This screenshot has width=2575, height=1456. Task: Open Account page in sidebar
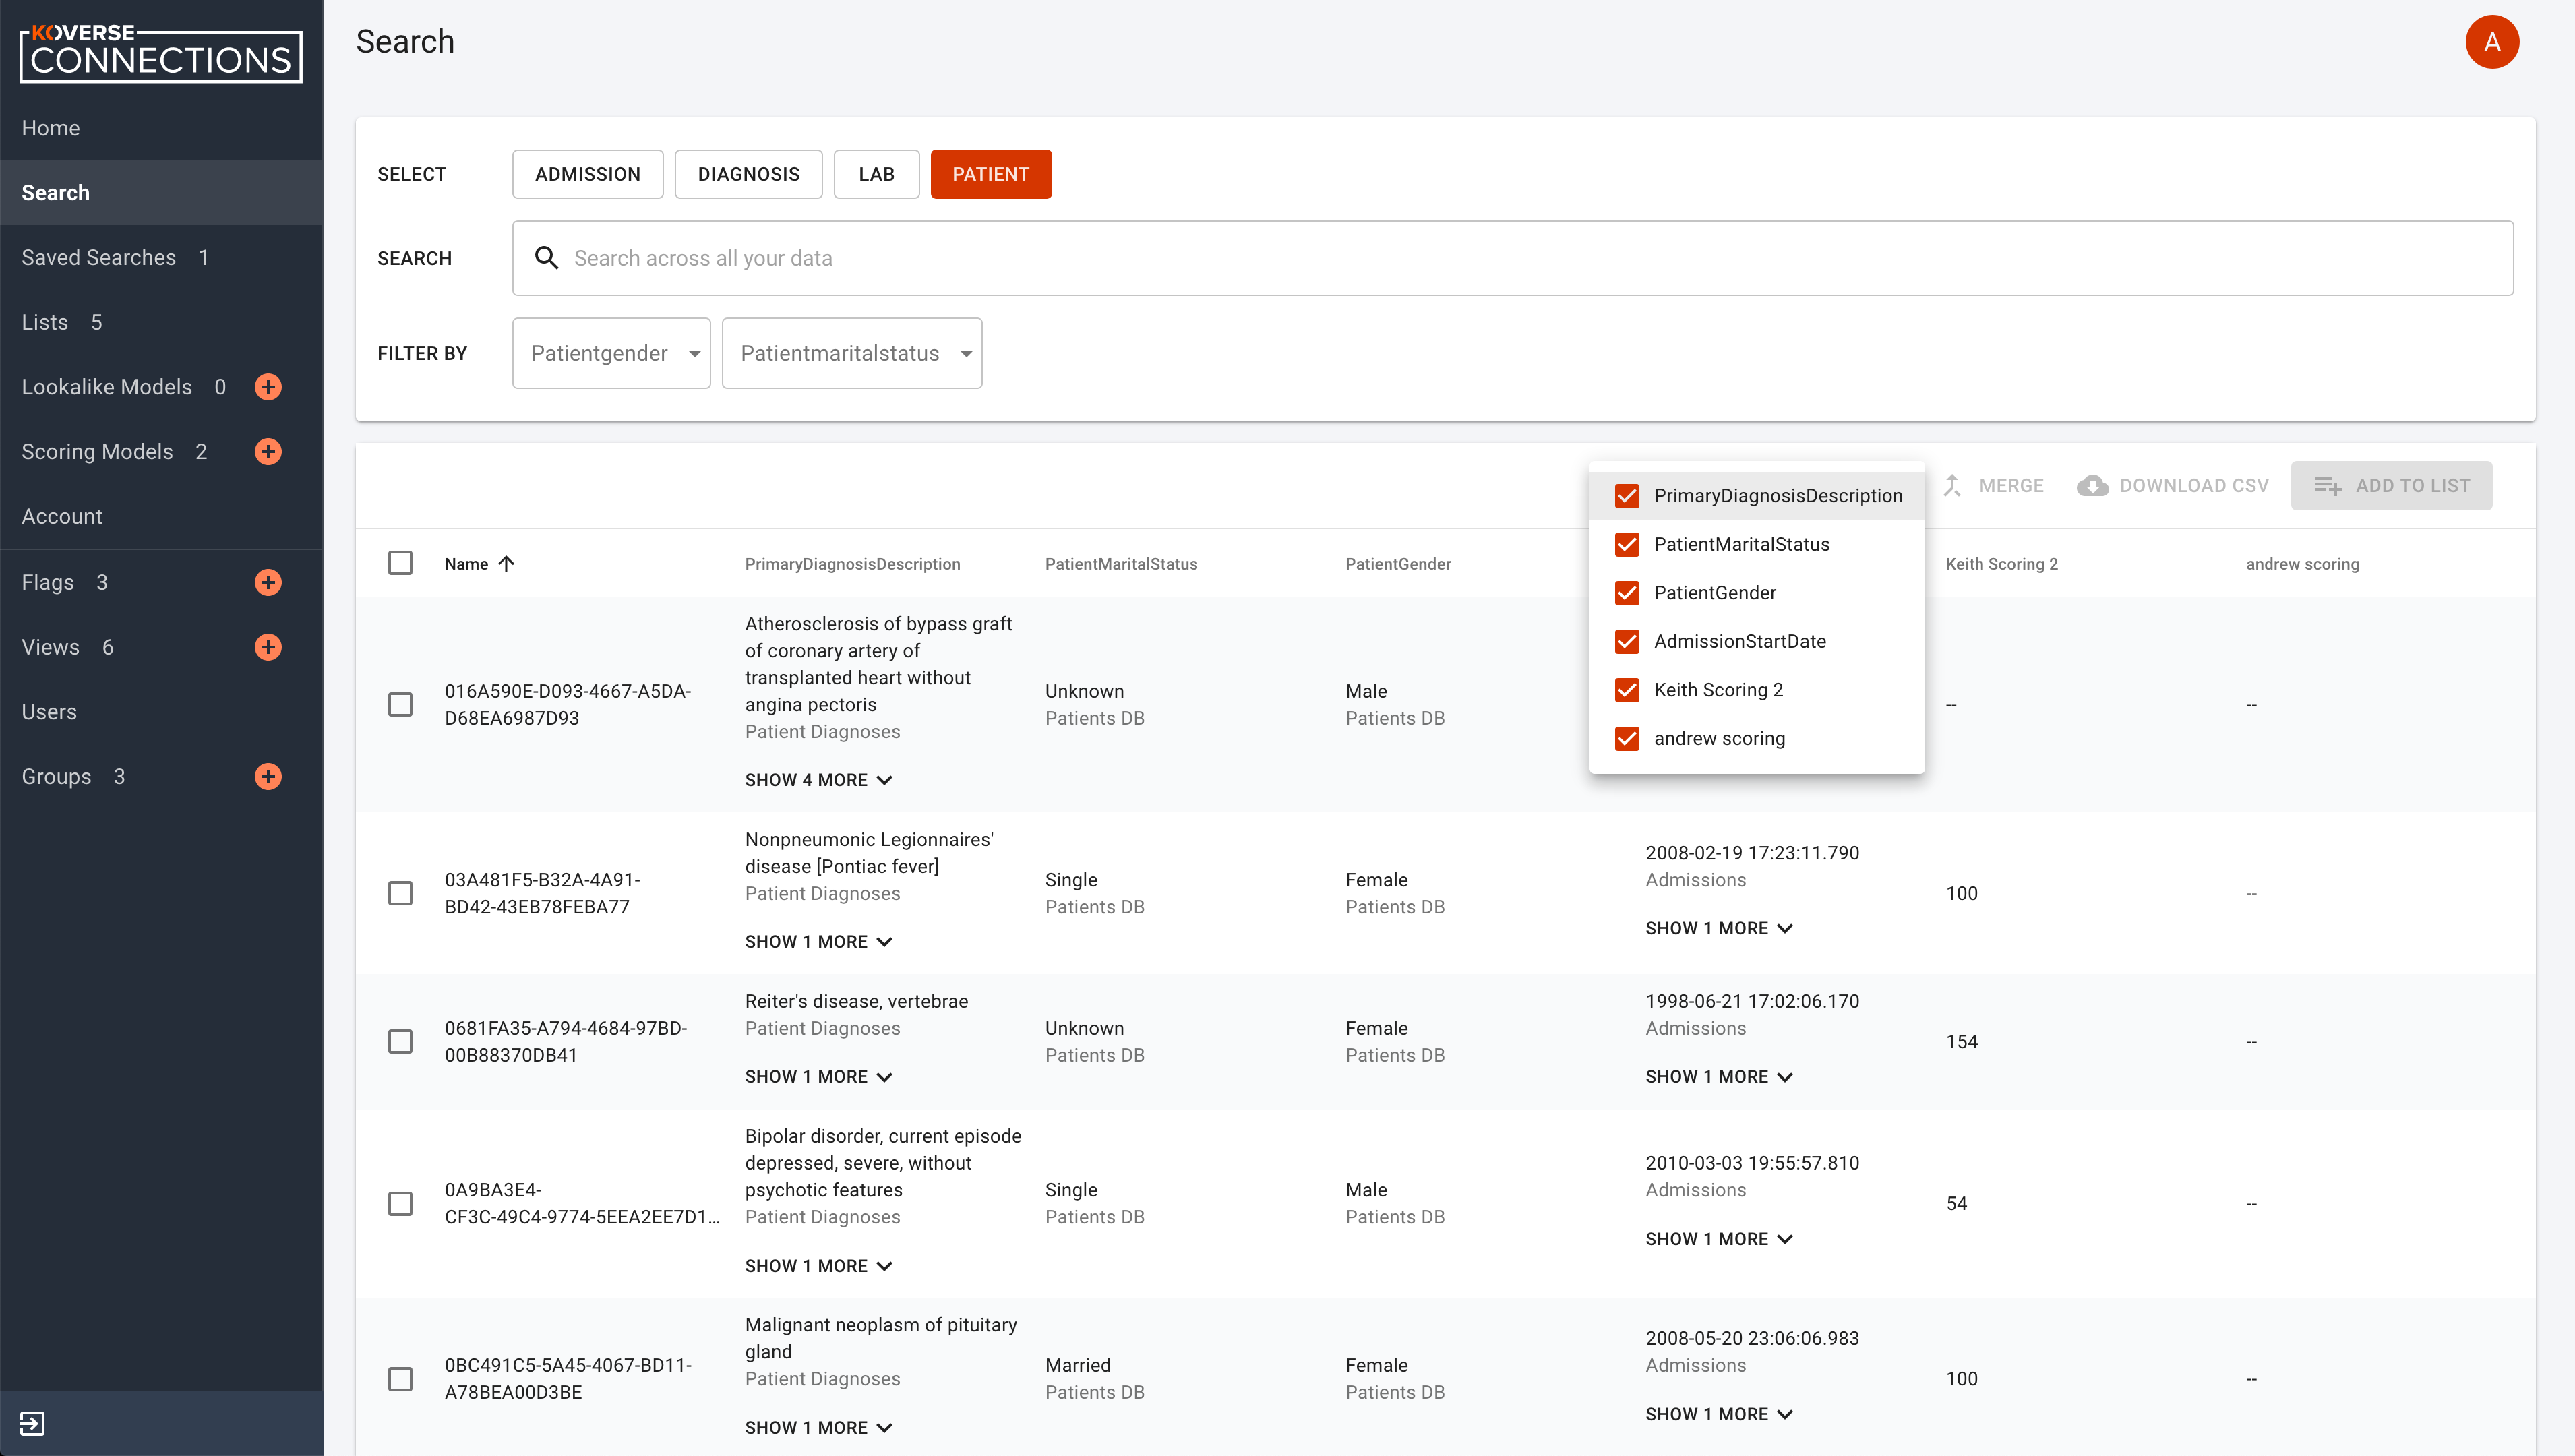pos(161,516)
